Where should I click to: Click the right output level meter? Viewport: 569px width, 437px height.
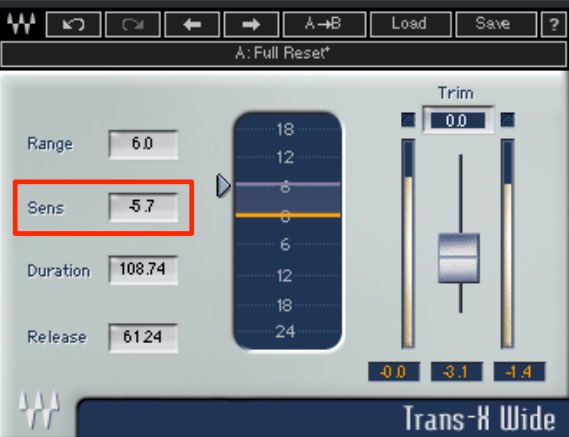(507, 244)
